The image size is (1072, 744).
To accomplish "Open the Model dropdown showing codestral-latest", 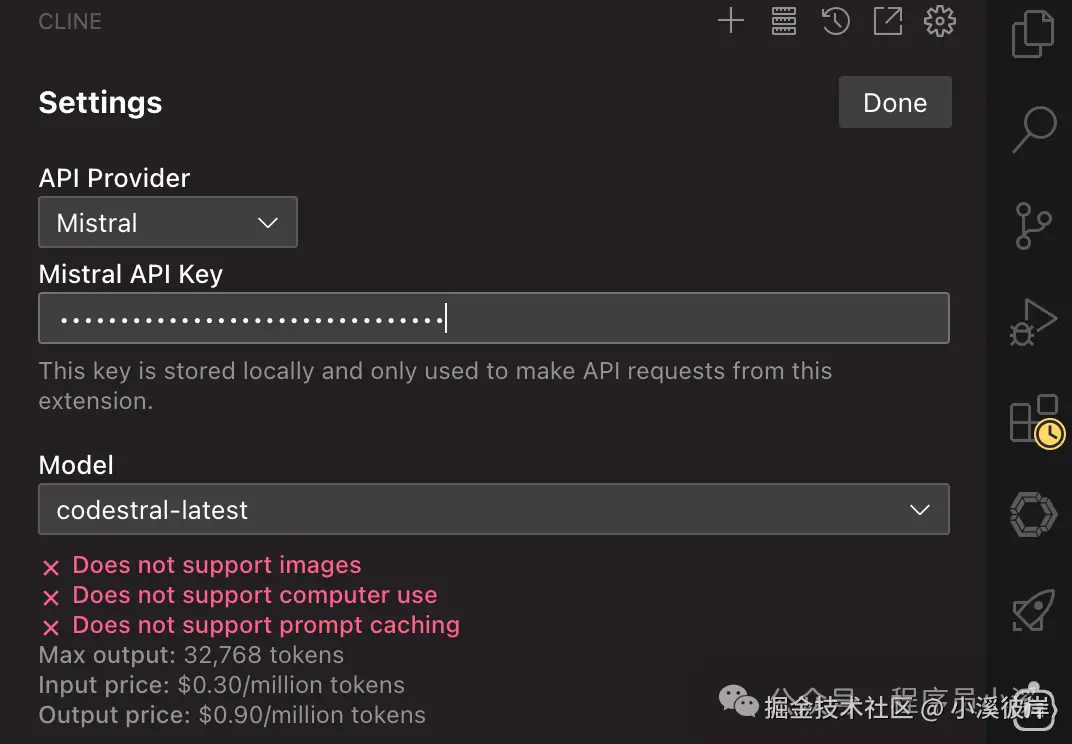I will point(493,510).
